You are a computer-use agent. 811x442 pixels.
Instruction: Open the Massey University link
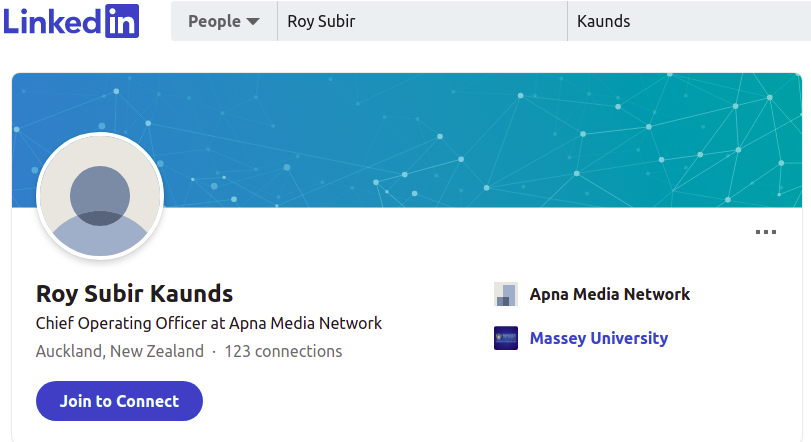click(598, 338)
